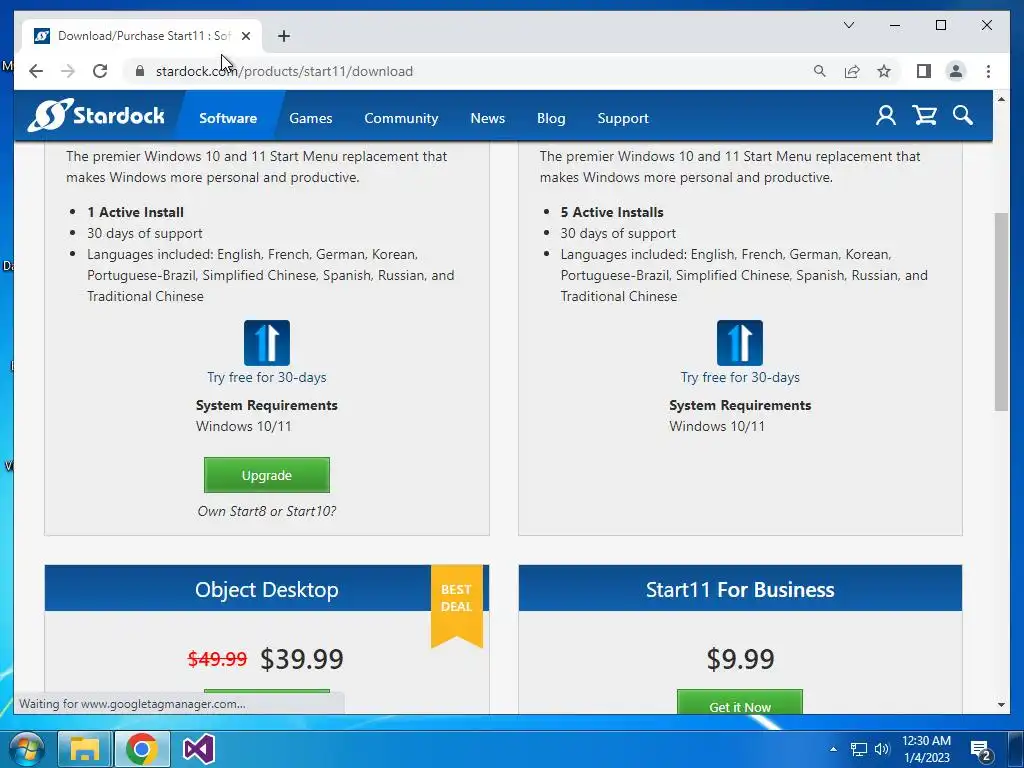
Task: Open the Software menu item
Action: click(228, 118)
